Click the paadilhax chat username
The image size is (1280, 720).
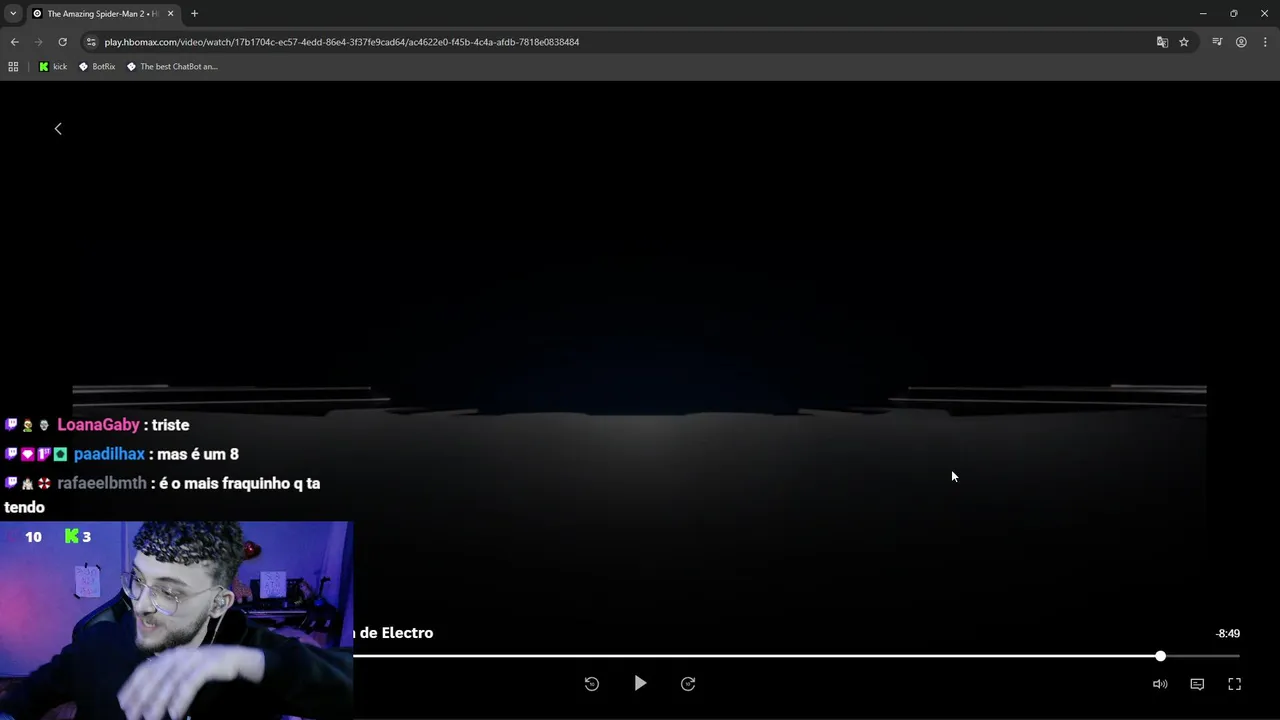click(x=109, y=454)
